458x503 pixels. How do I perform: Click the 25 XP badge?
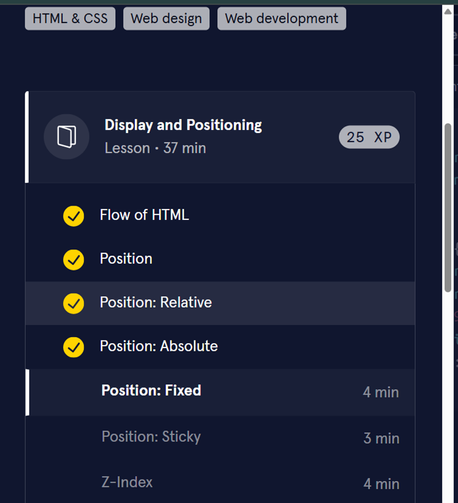click(369, 137)
